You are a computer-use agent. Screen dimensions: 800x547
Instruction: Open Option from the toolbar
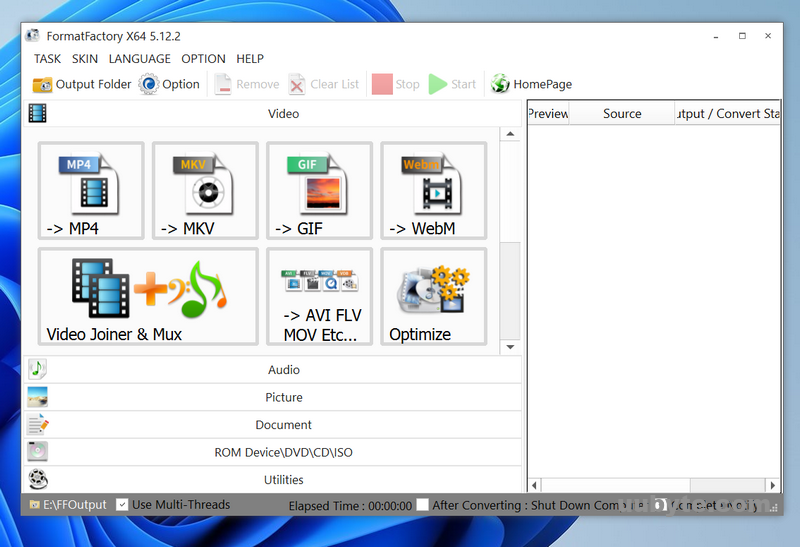pos(169,84)
